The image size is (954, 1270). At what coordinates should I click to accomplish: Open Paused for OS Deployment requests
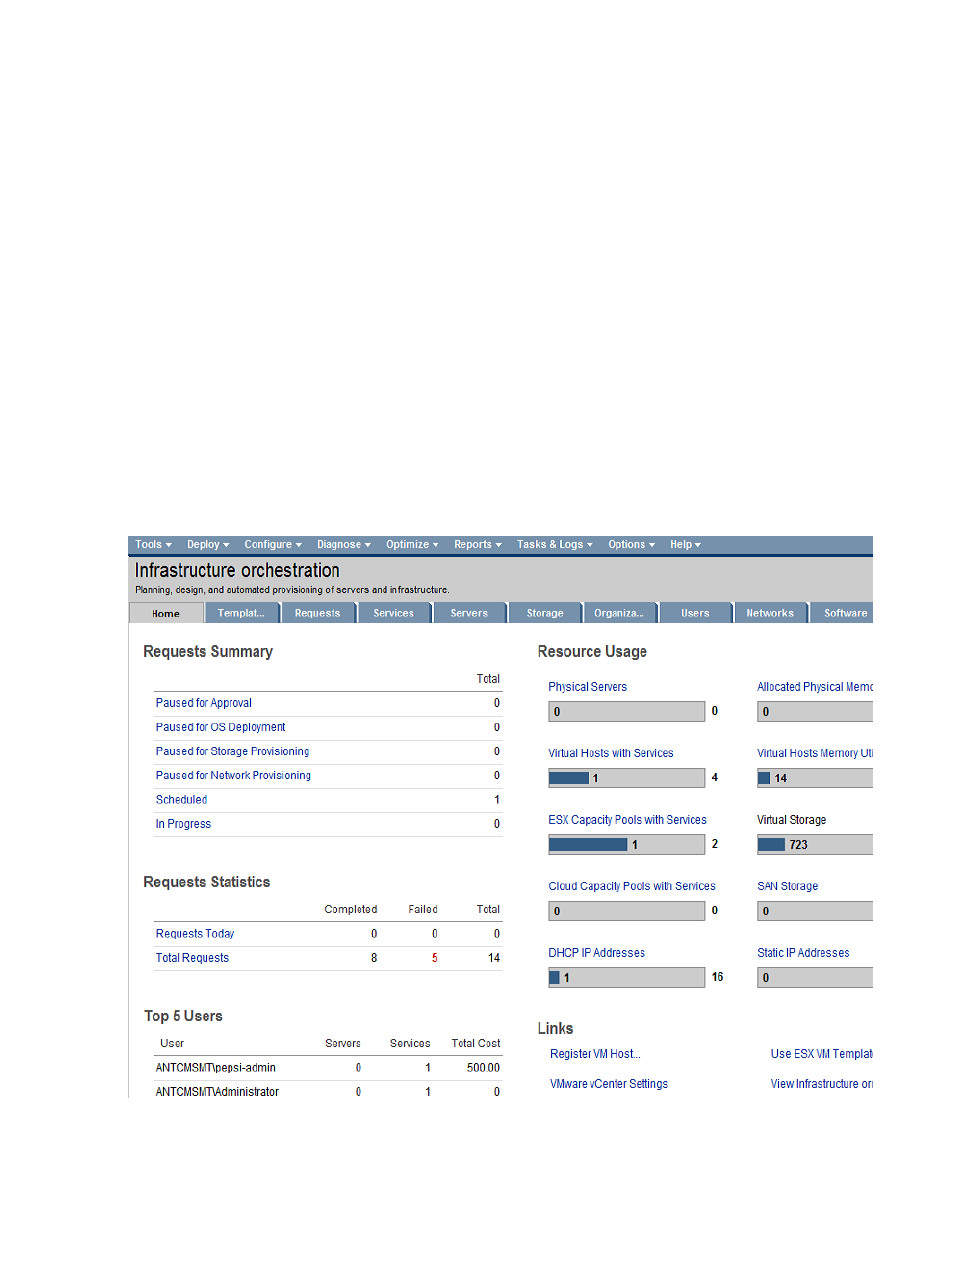221,727
